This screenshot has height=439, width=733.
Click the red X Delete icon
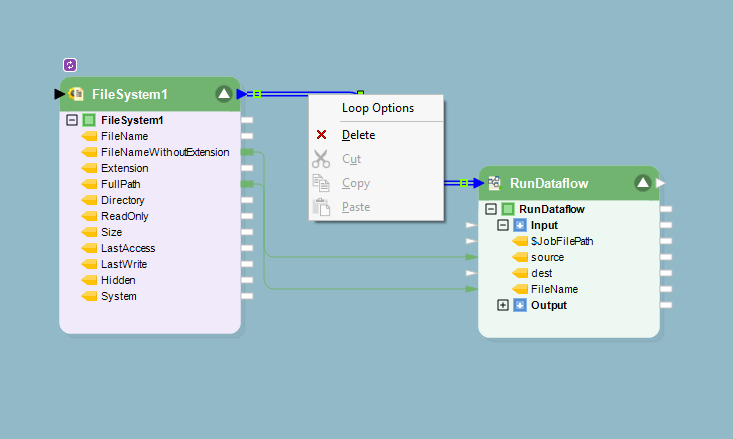(x=321, y=135)
